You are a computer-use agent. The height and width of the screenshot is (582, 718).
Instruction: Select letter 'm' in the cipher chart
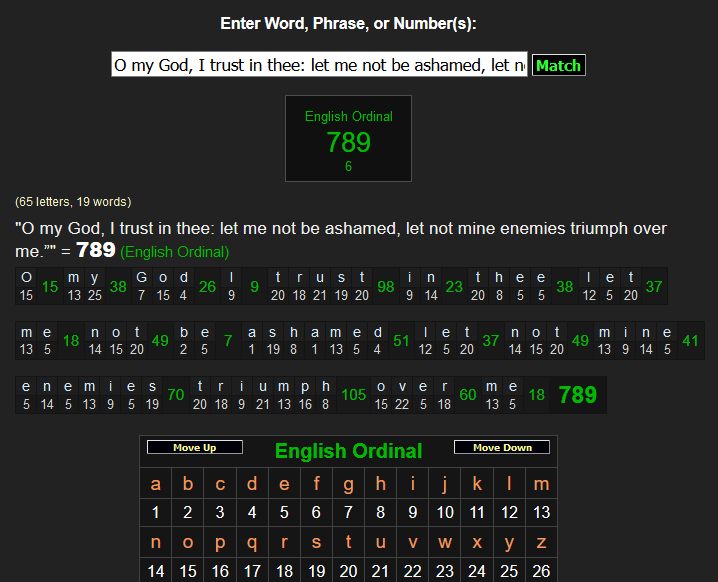pyautogui.click(x=541, y=485)
